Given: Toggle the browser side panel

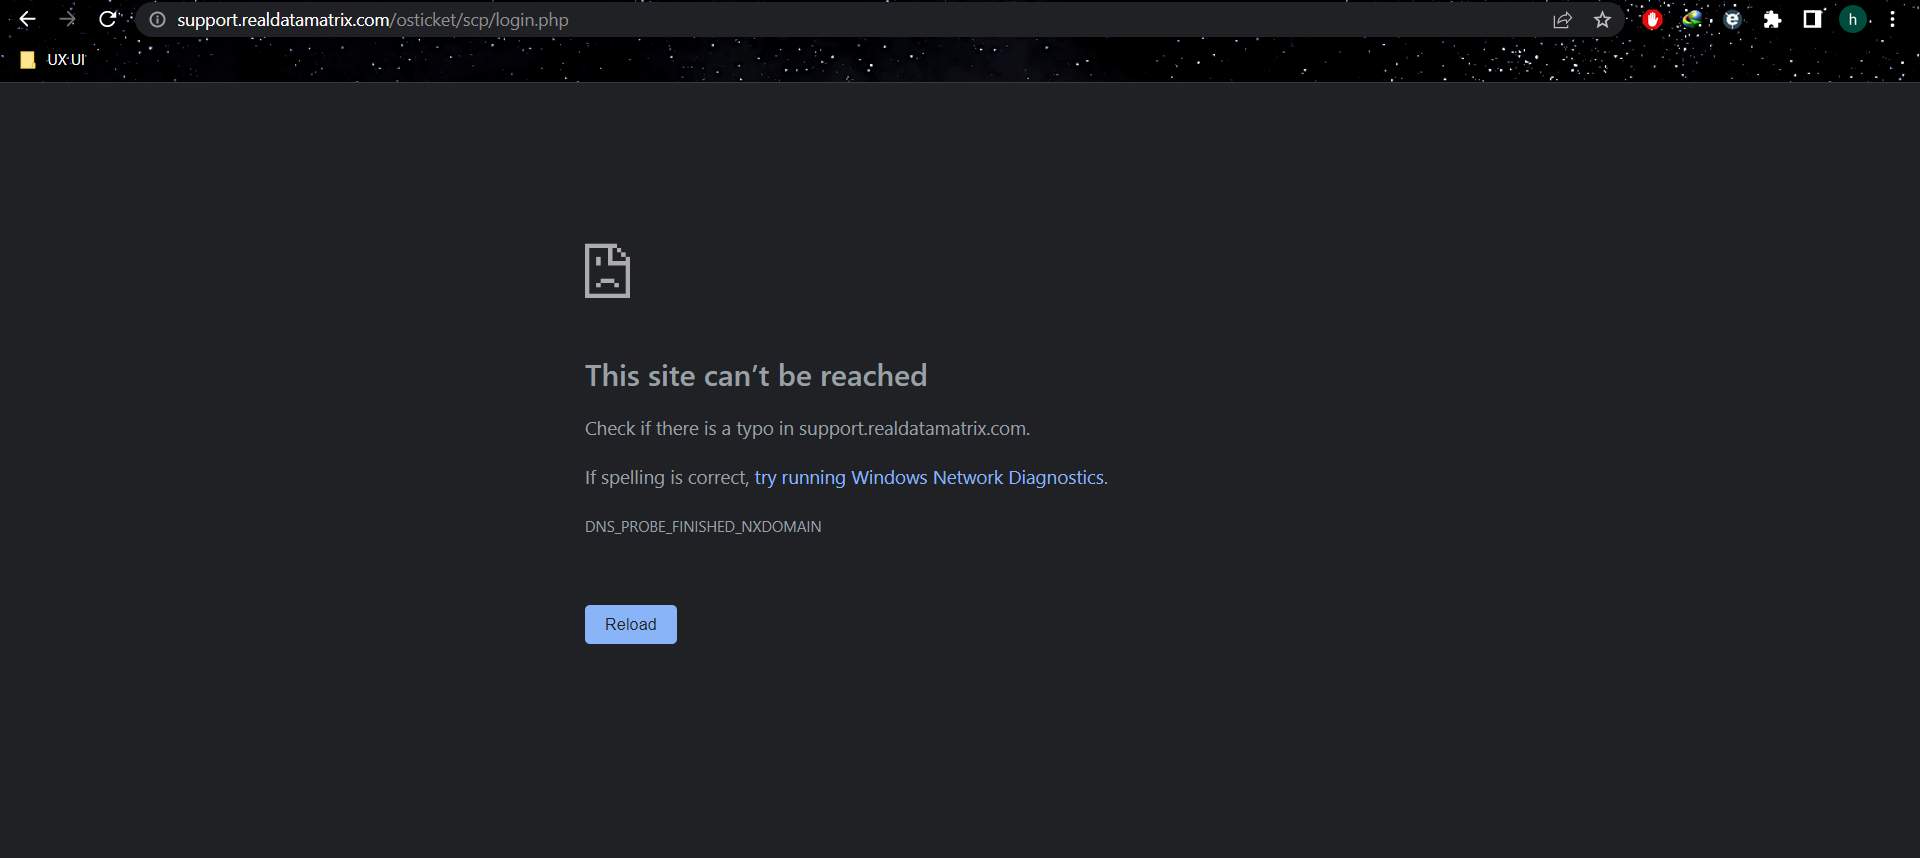Looking at the screenshot, I should click(x=1812, y=20).
